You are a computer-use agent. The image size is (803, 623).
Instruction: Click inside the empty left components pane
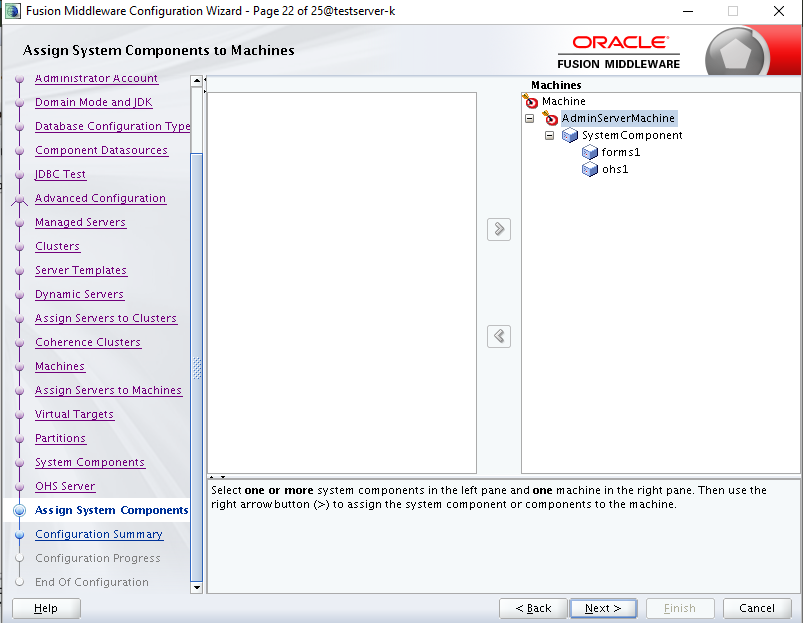(342, 283)
